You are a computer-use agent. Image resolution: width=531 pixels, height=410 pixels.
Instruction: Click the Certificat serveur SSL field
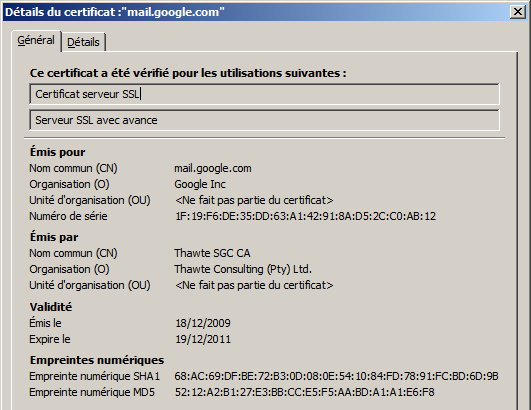(264, 94)
